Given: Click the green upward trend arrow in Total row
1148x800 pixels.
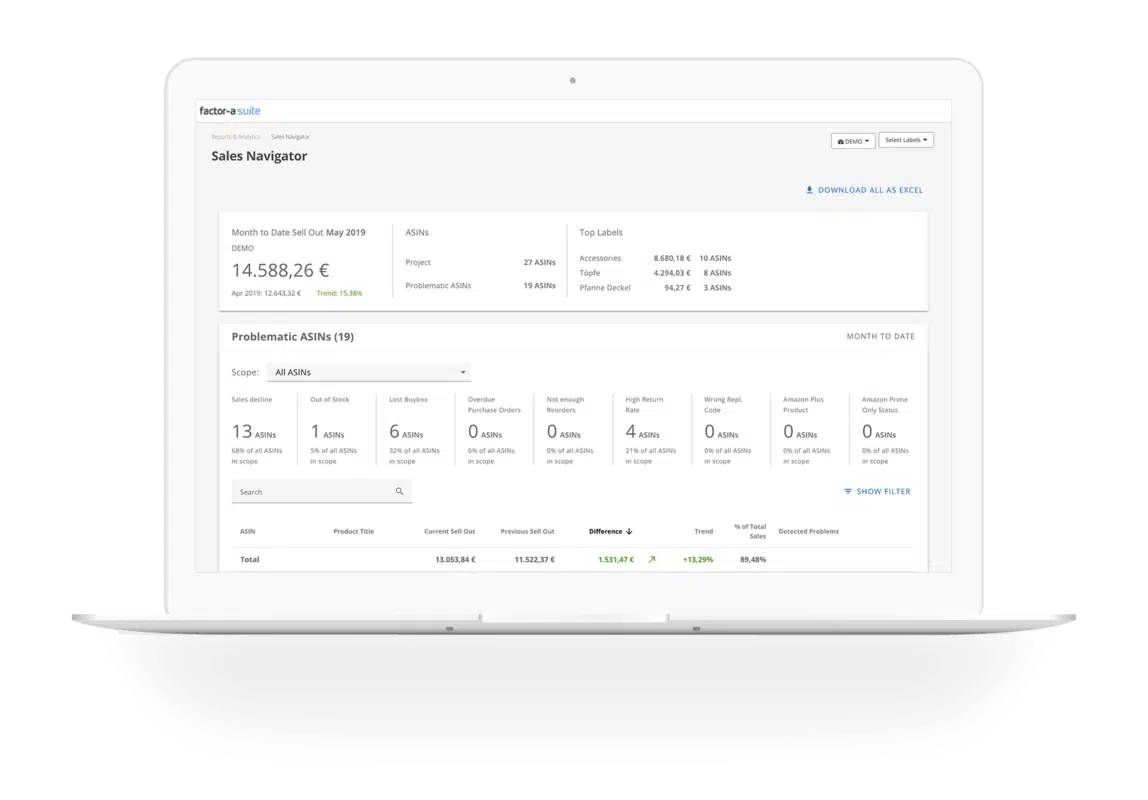Looking at the screenshot, I should (x=652, y=560).
